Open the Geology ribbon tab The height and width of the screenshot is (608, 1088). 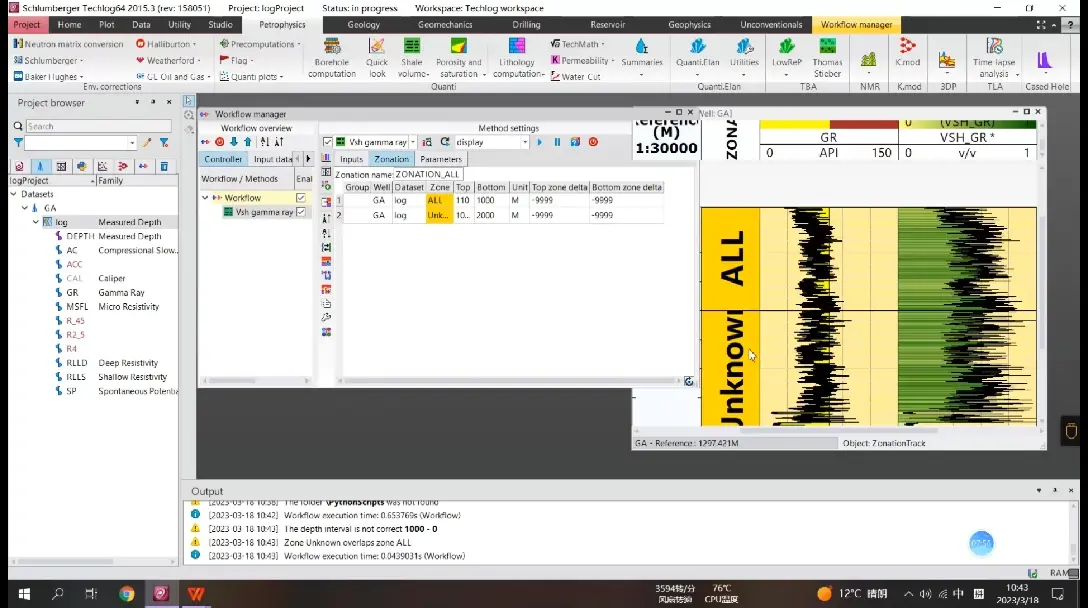(364, 25)
